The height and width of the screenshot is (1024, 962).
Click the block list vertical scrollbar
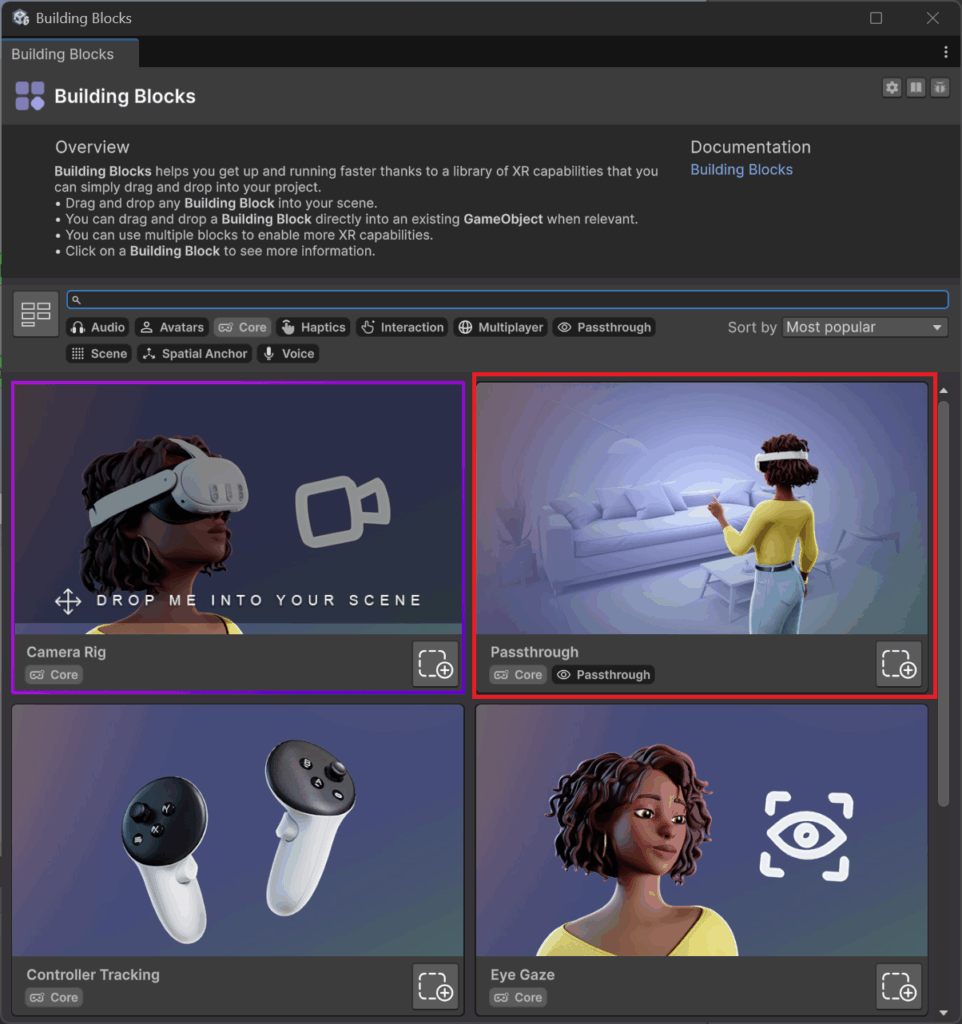[943, 604]
